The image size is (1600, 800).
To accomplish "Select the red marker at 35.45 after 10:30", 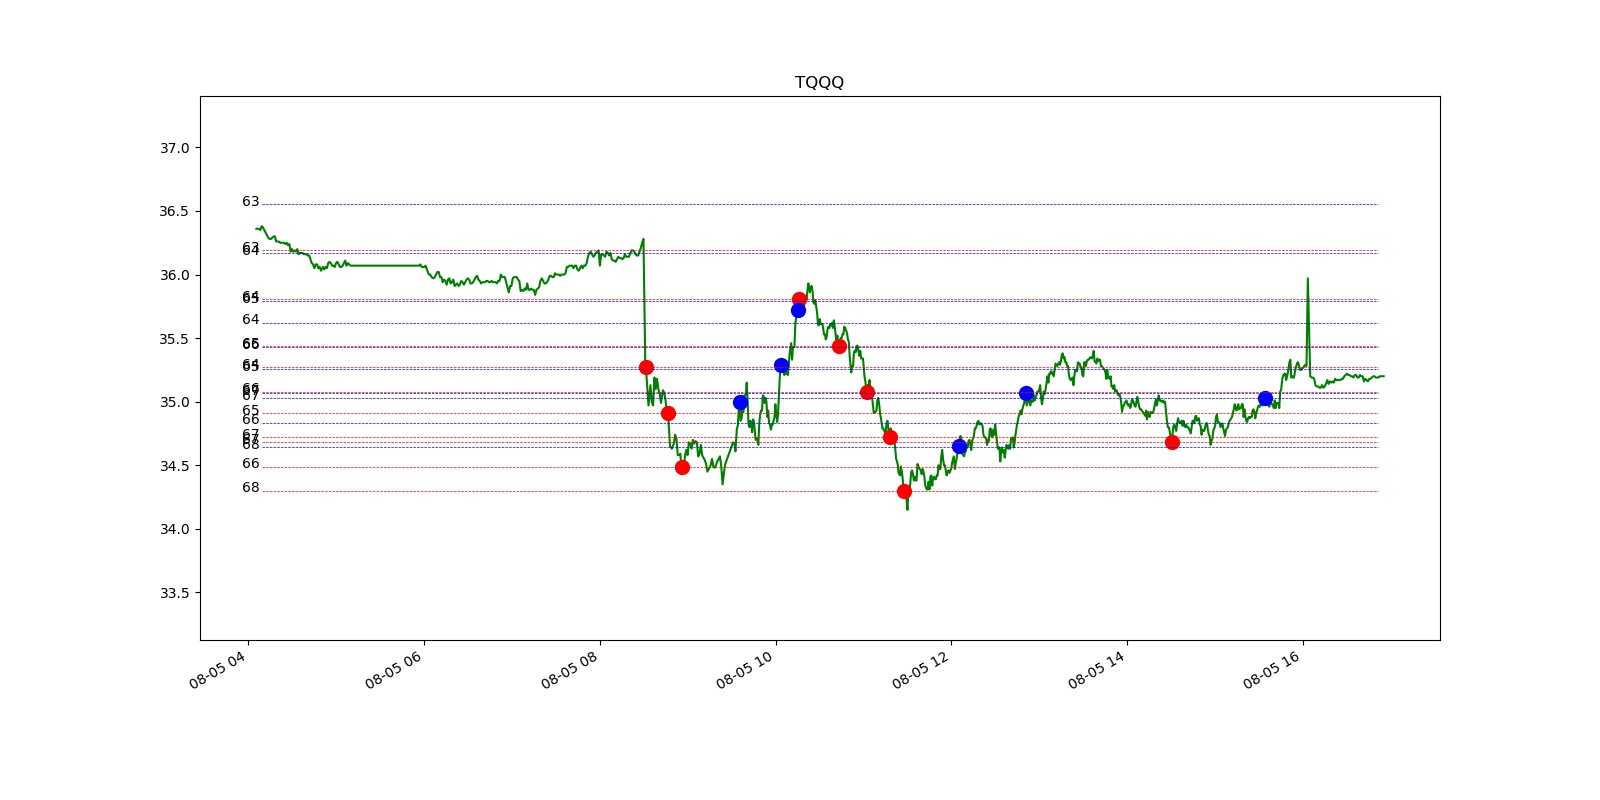I will pyautogui.click(x=839, y=346).
